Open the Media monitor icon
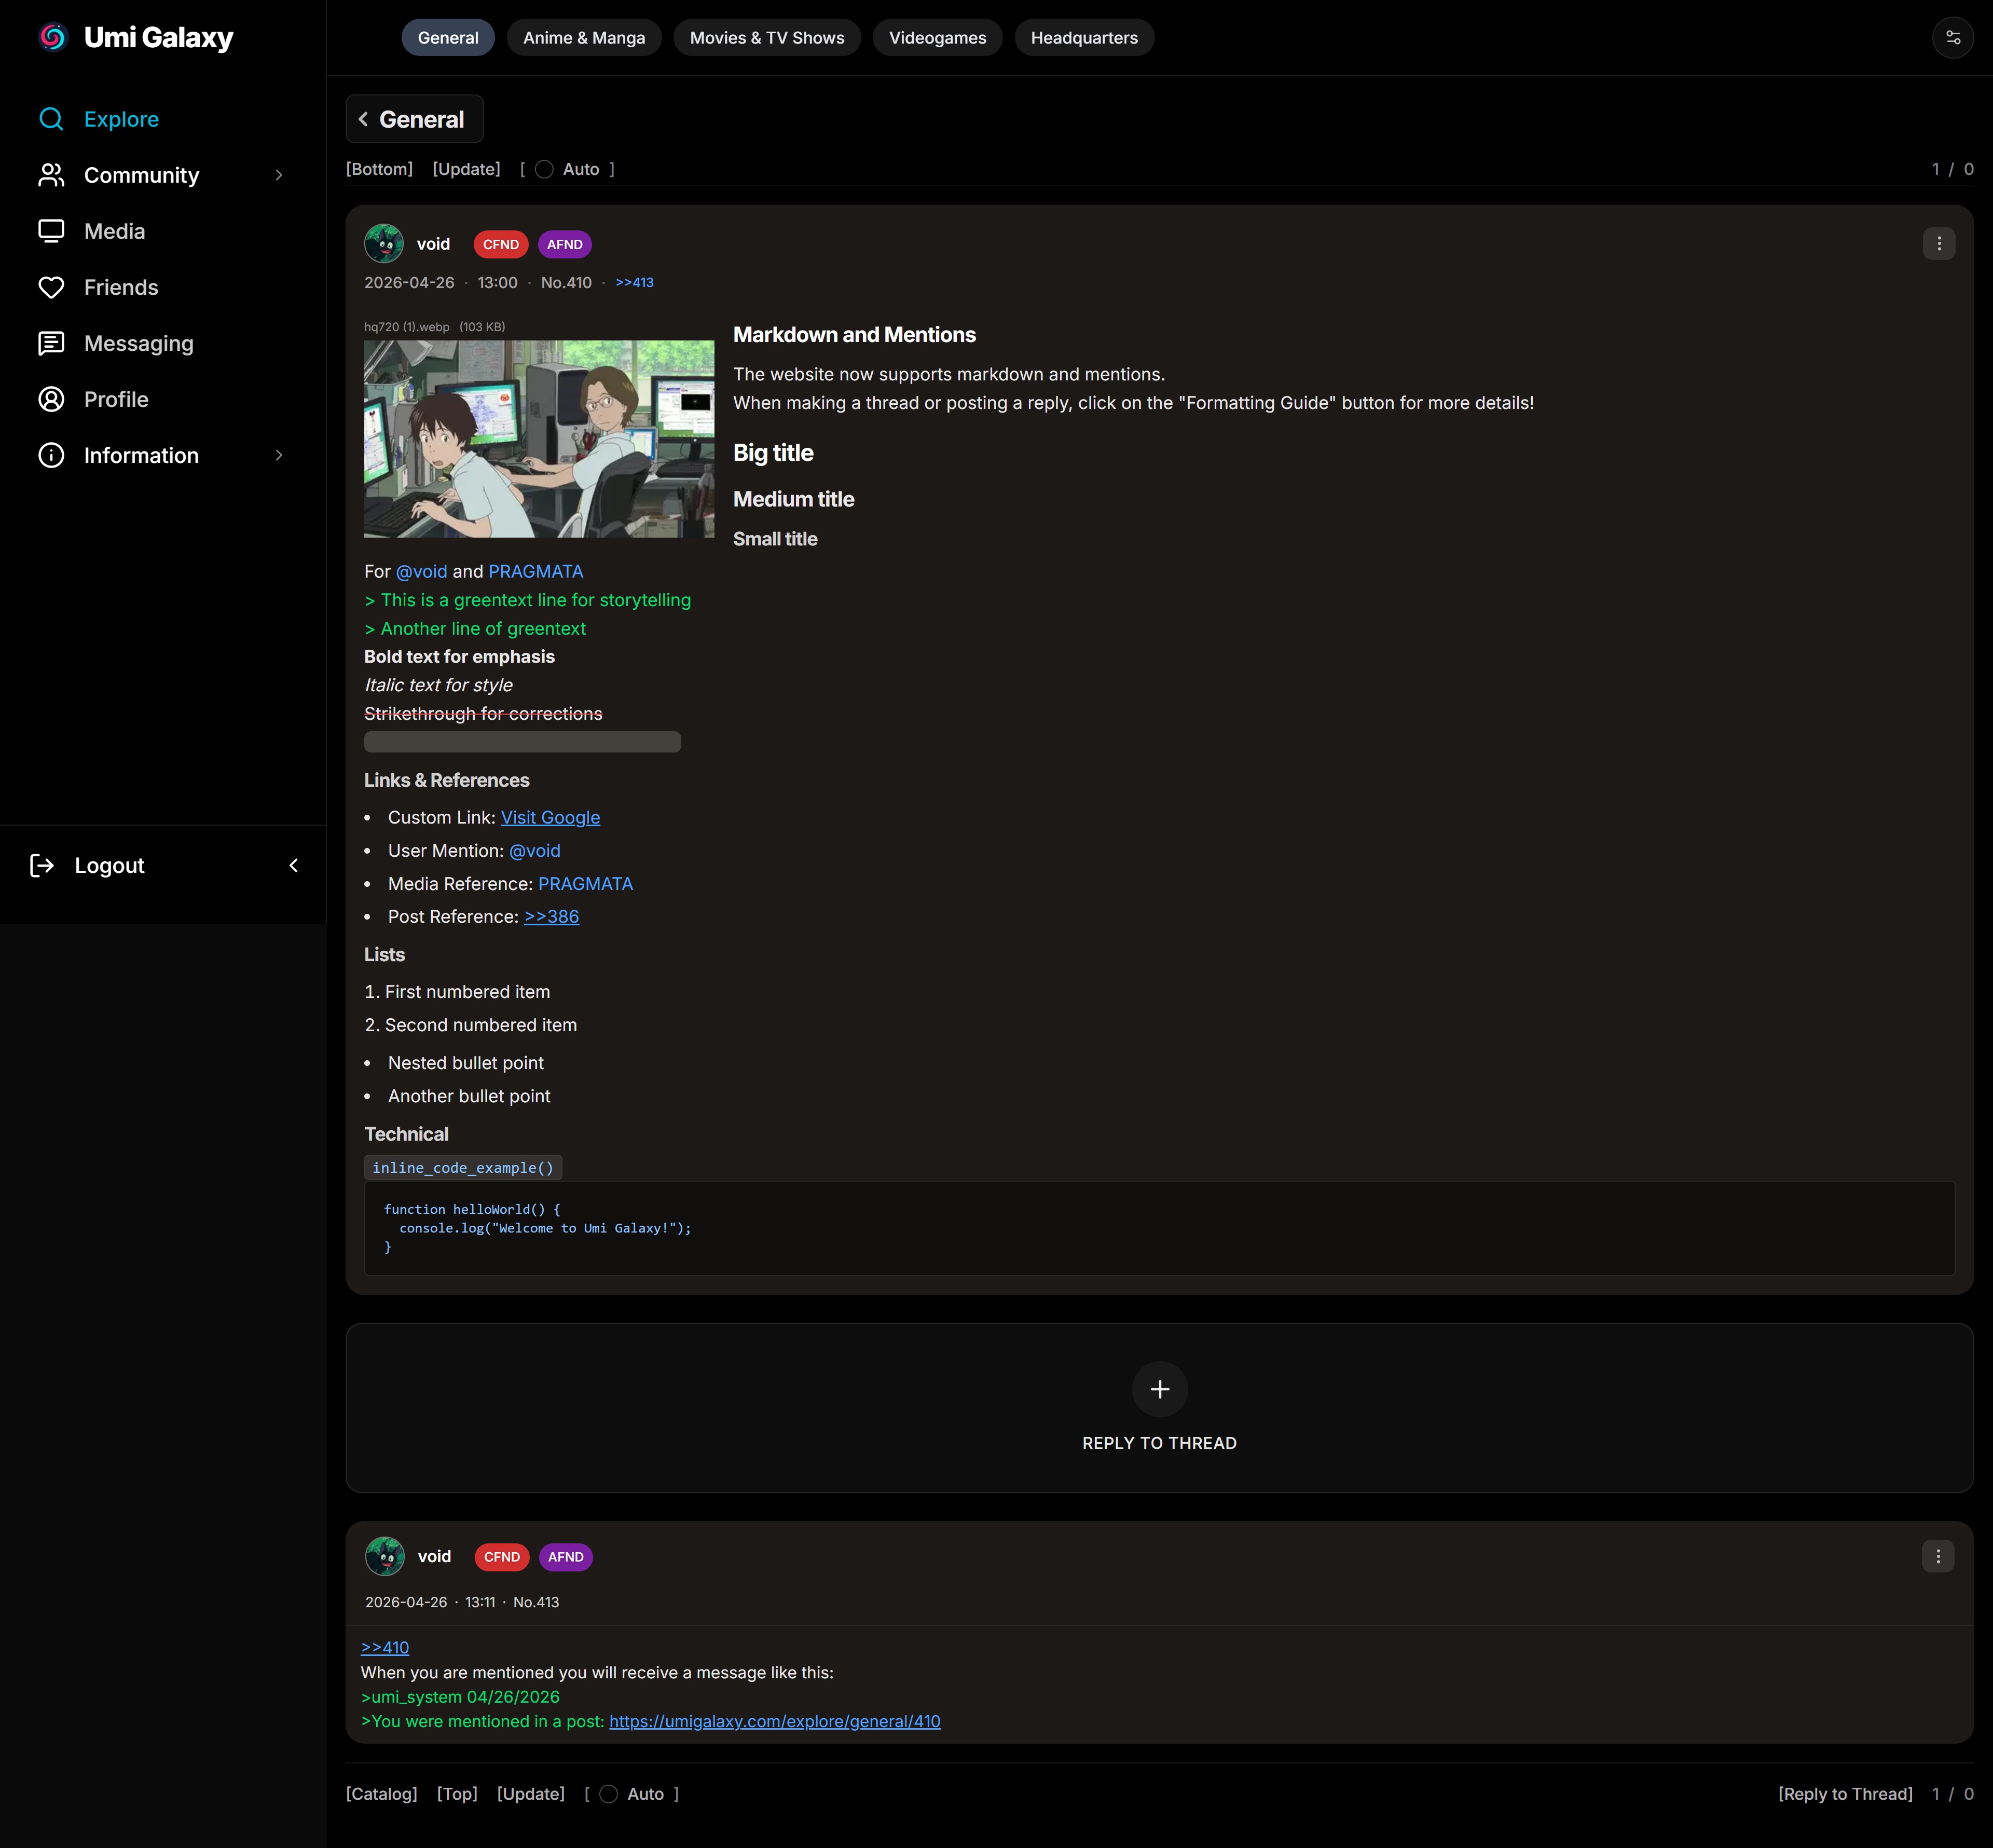 (51, 231)
